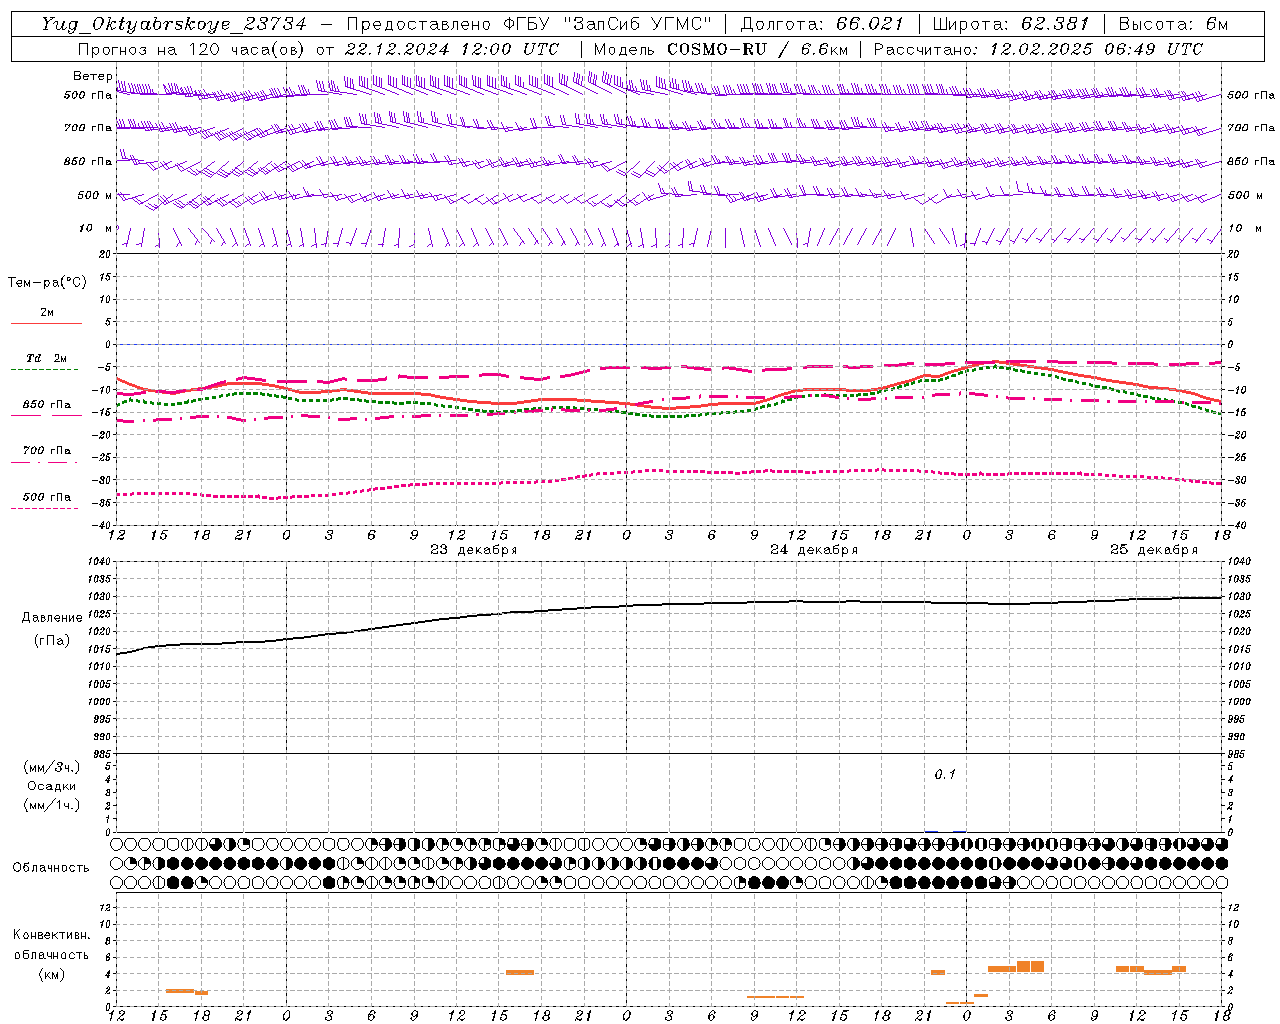Click the 2м temperature legend entry
This screenshot has height=1024, width=1280.
click(x=47, y=312)
